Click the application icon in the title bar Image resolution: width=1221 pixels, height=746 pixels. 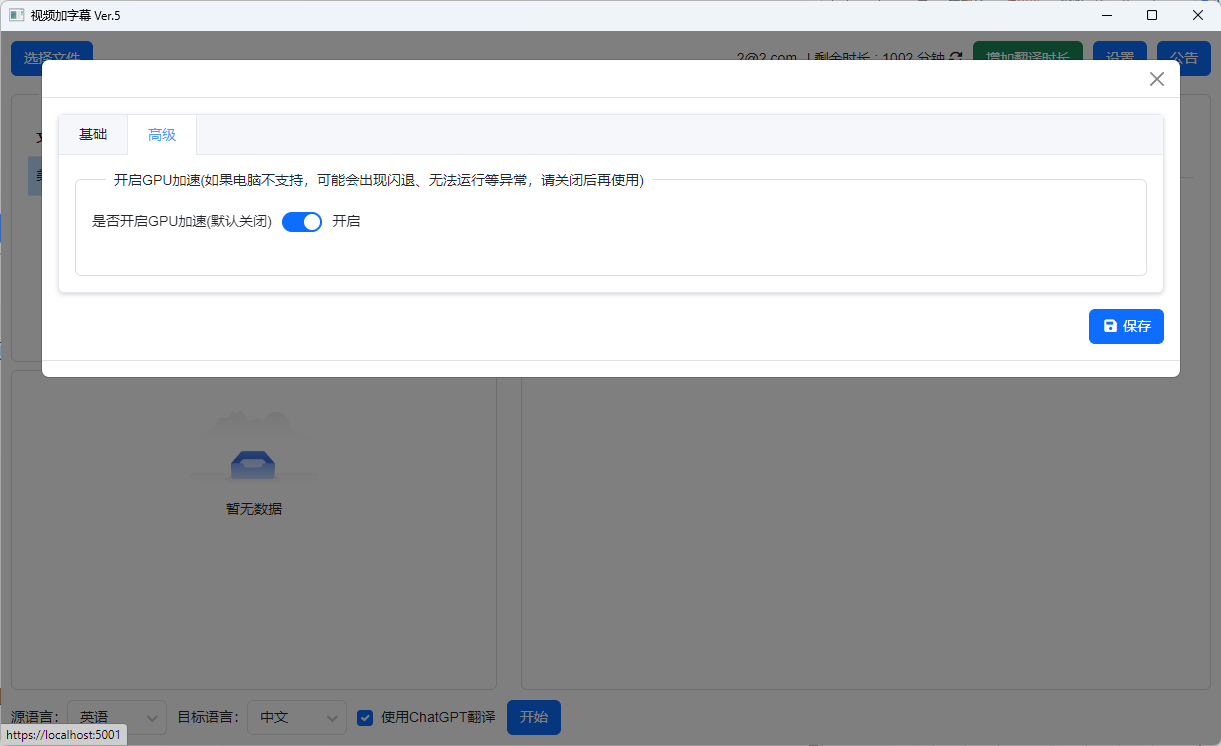(x=14, y=15)
